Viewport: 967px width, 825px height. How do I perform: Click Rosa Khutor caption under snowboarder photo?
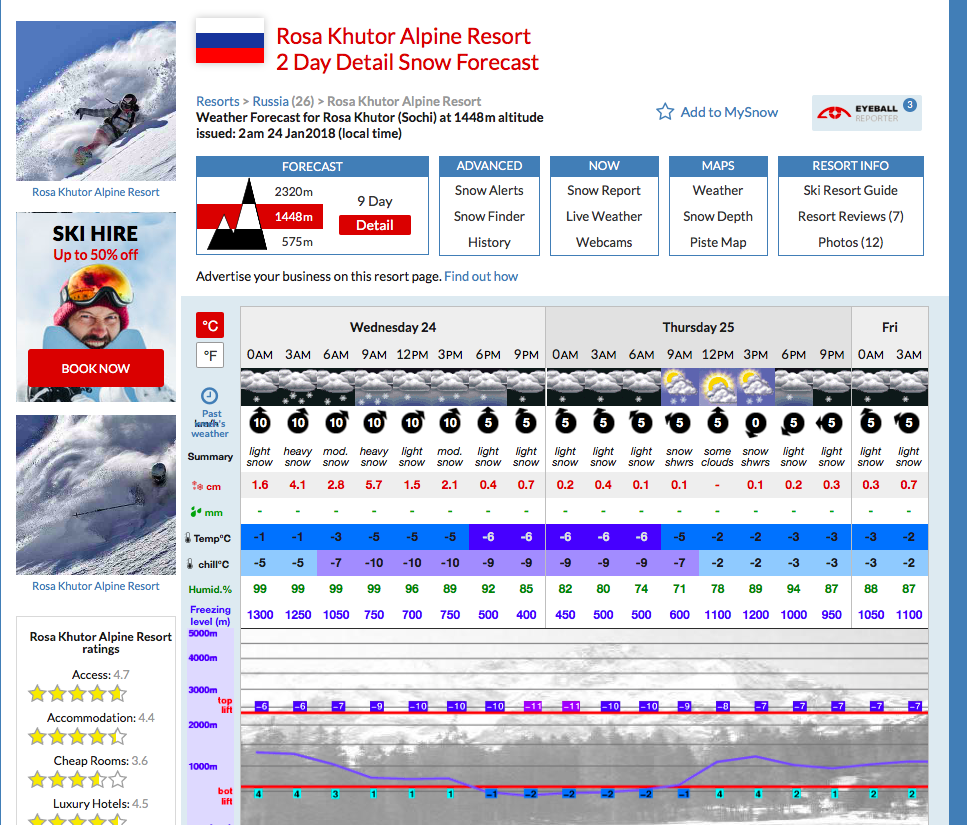tap(96, 192)
